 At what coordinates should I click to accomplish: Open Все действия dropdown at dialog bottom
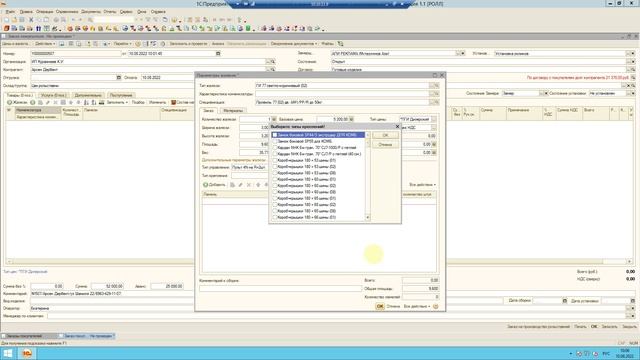[x=417, y=306]
